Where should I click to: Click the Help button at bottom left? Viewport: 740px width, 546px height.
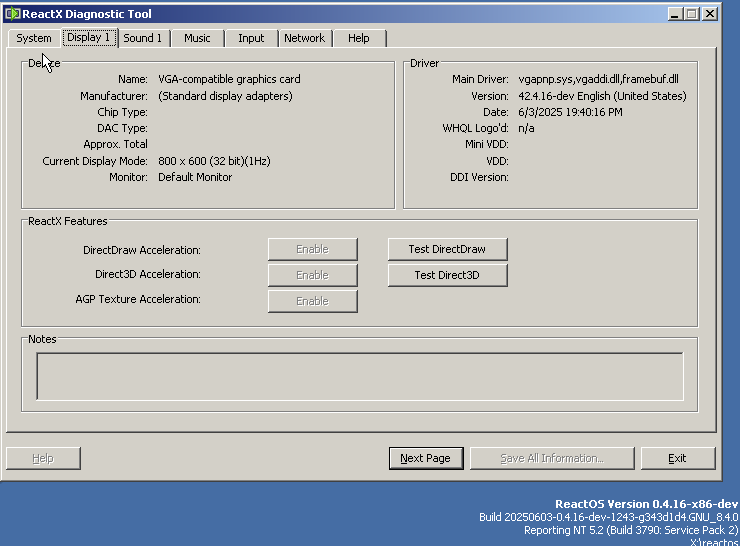pos(43,458)
